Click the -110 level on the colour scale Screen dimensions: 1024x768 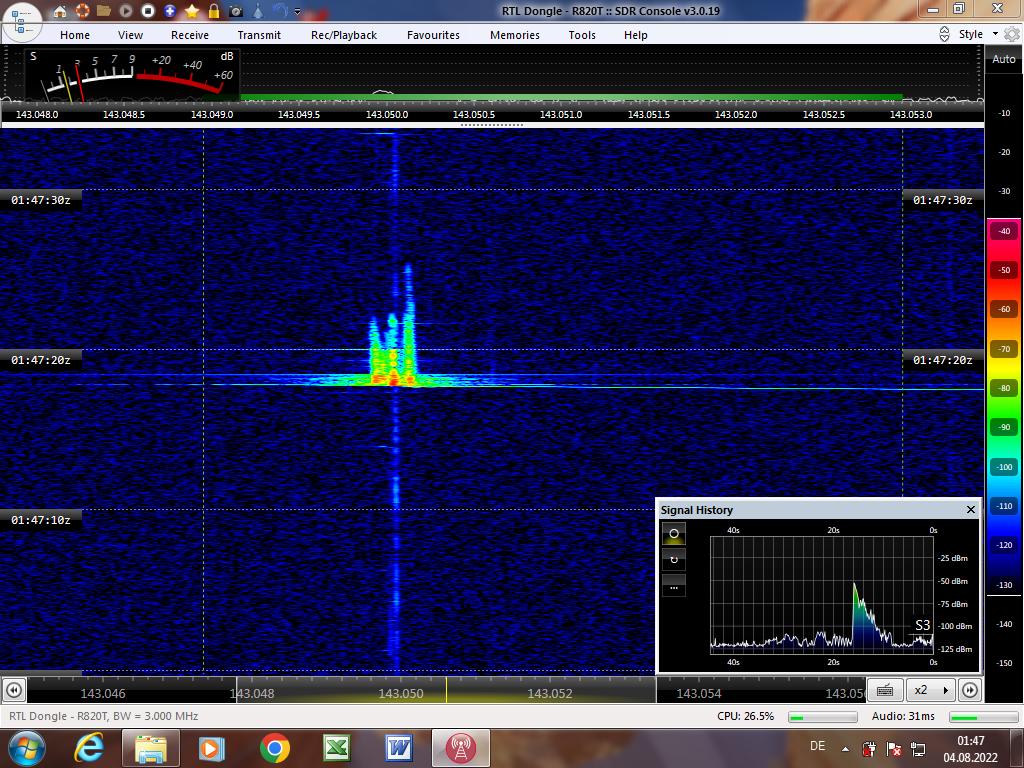pos(1004,506)
